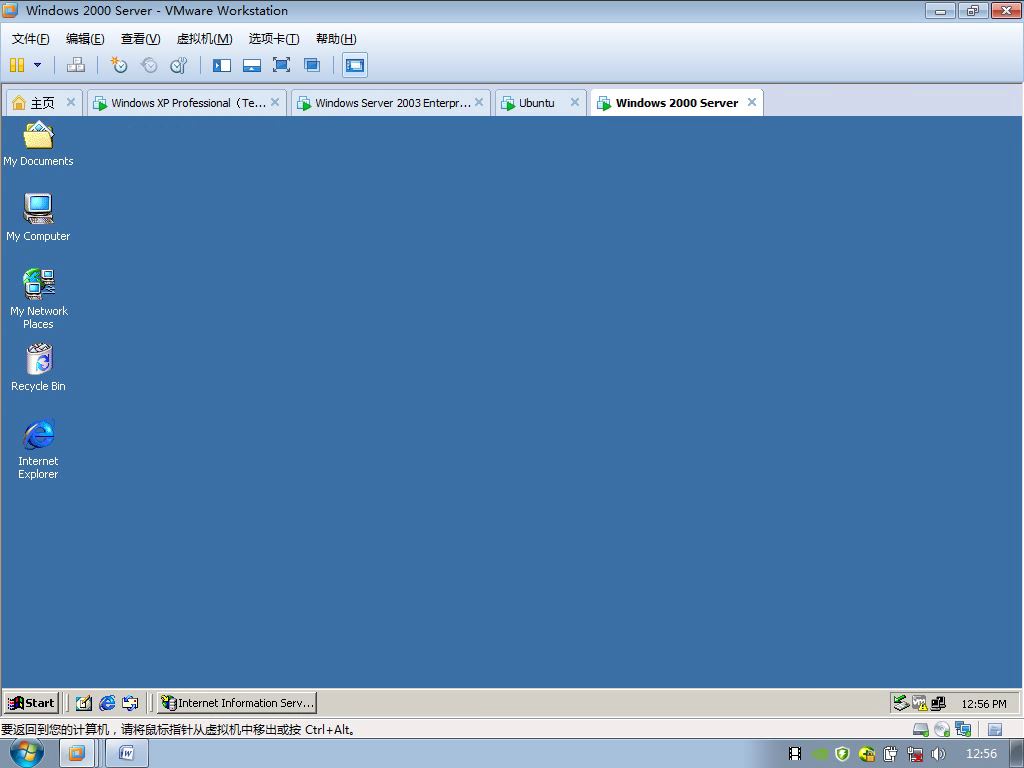This screenshot has width=1024, height=768.
Task: Click the green shield security tray icon
Action: (x=842, y=754)
